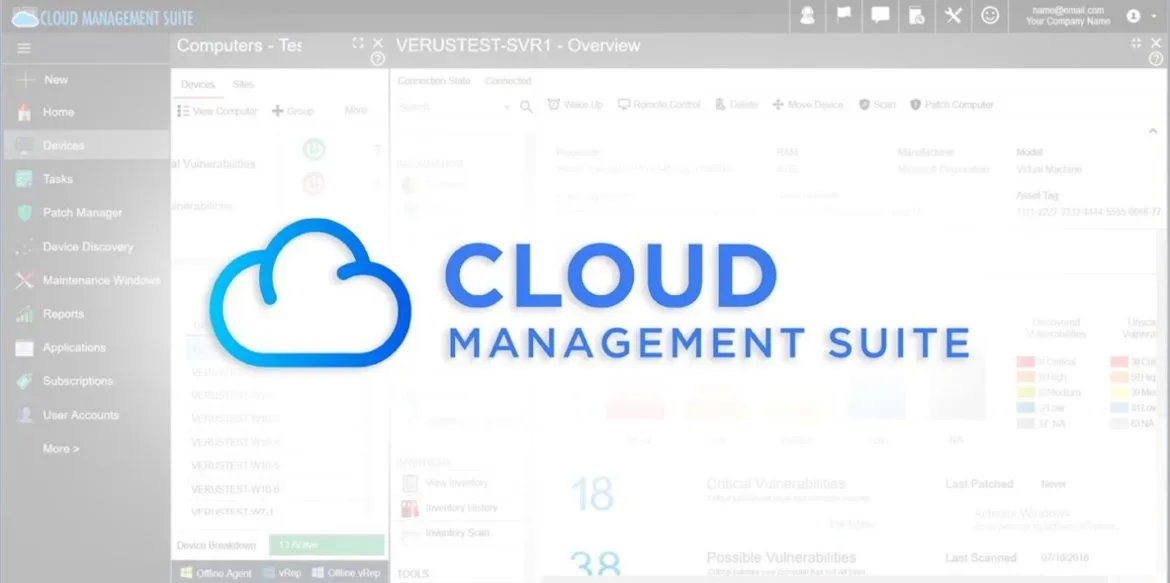Click the Delete button in Overview toolbar

pyautogui.click(x=736, y=105)
